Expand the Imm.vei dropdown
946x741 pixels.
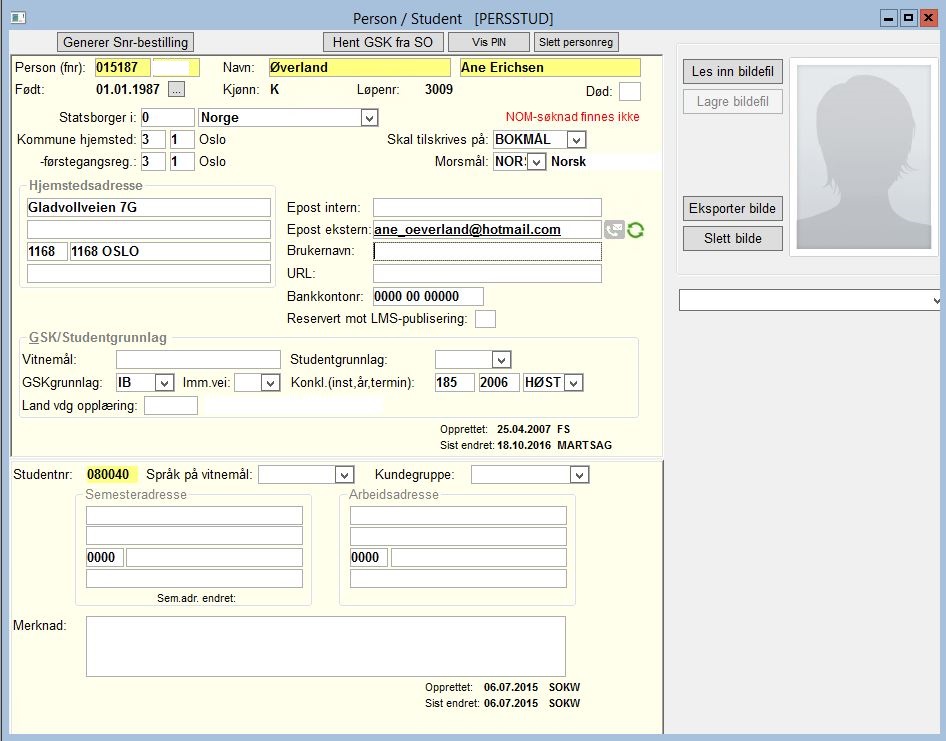(x=270, y=383)
